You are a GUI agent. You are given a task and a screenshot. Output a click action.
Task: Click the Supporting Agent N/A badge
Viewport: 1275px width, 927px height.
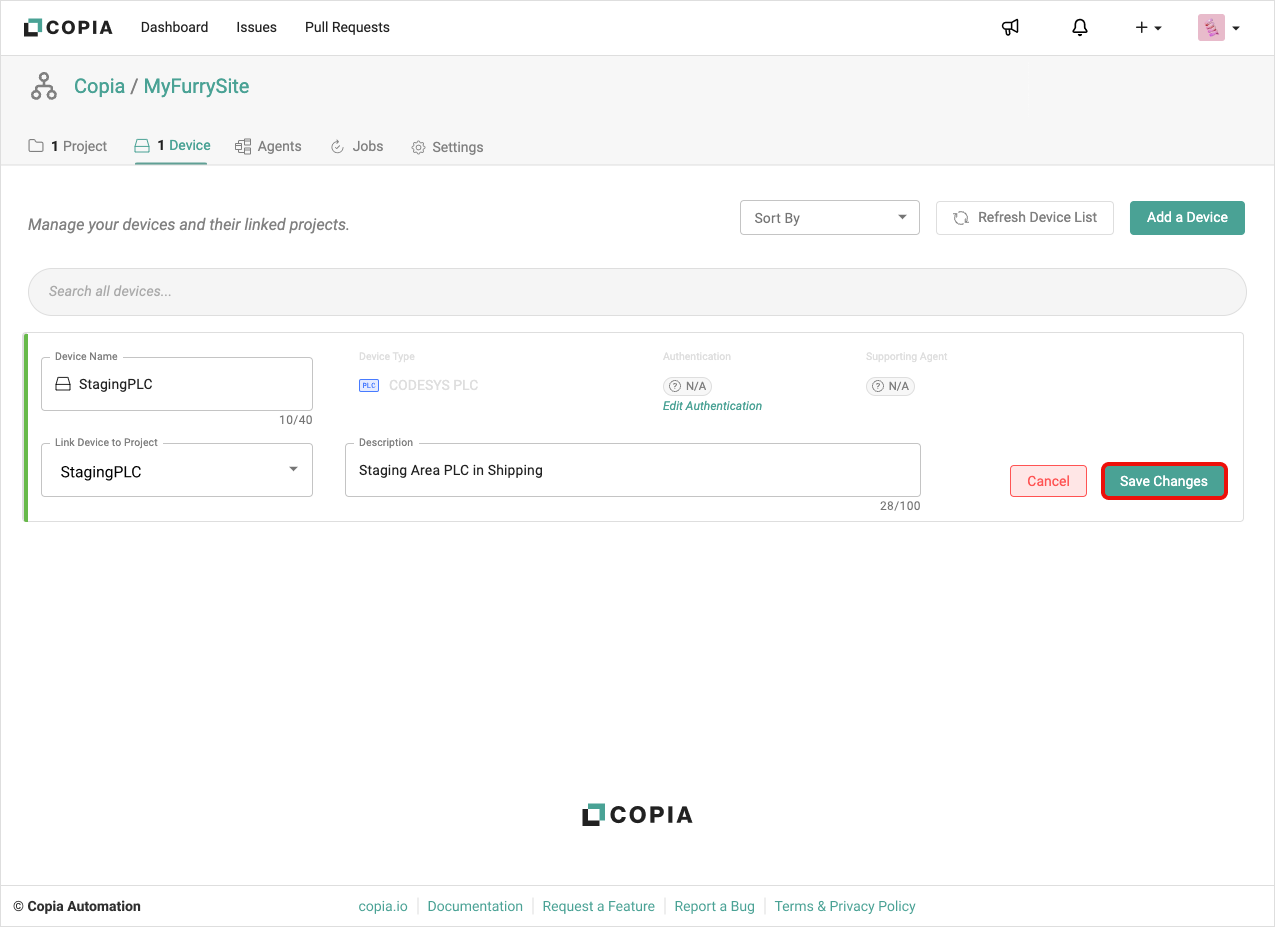pyautogui.click(x=890, y=386)
